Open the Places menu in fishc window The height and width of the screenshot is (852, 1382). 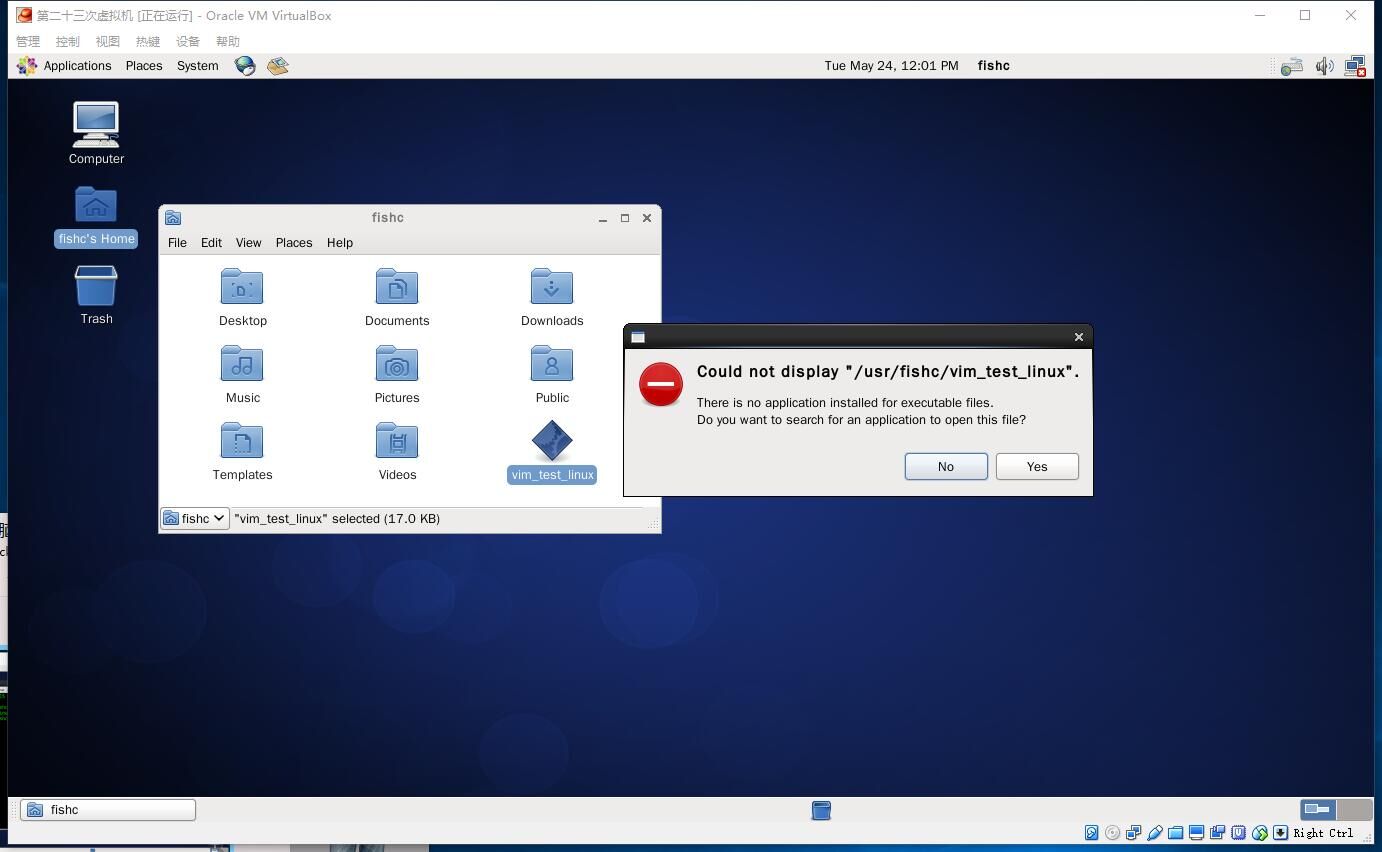point(294,243)
